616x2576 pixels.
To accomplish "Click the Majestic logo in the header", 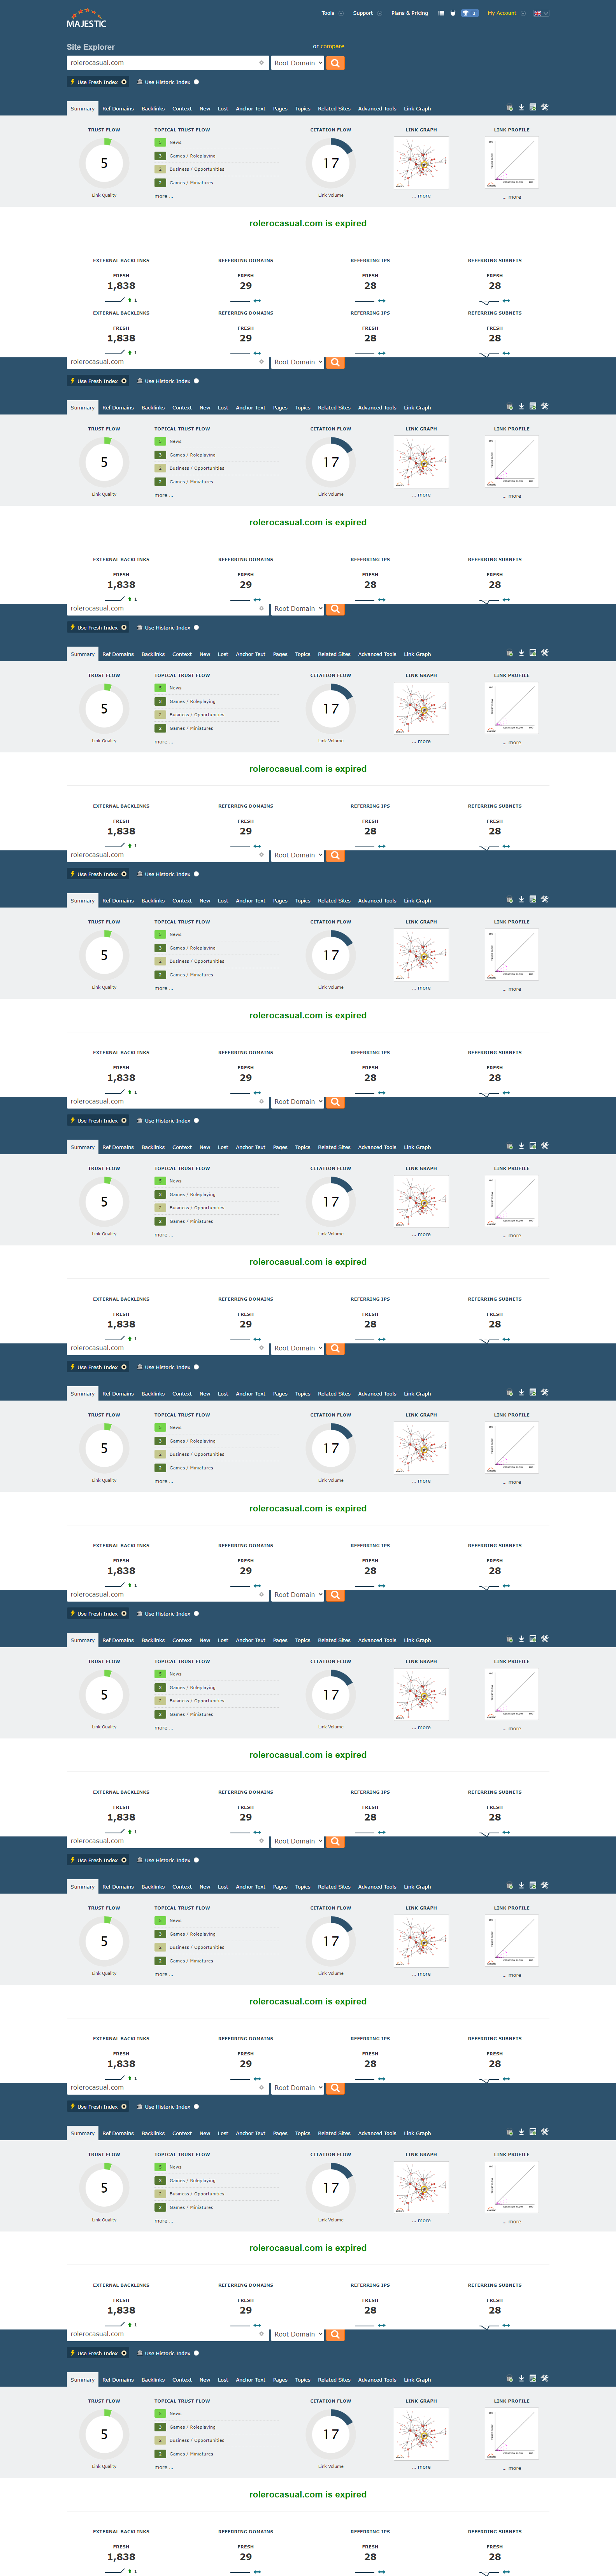I will click(x=86, y=19).
